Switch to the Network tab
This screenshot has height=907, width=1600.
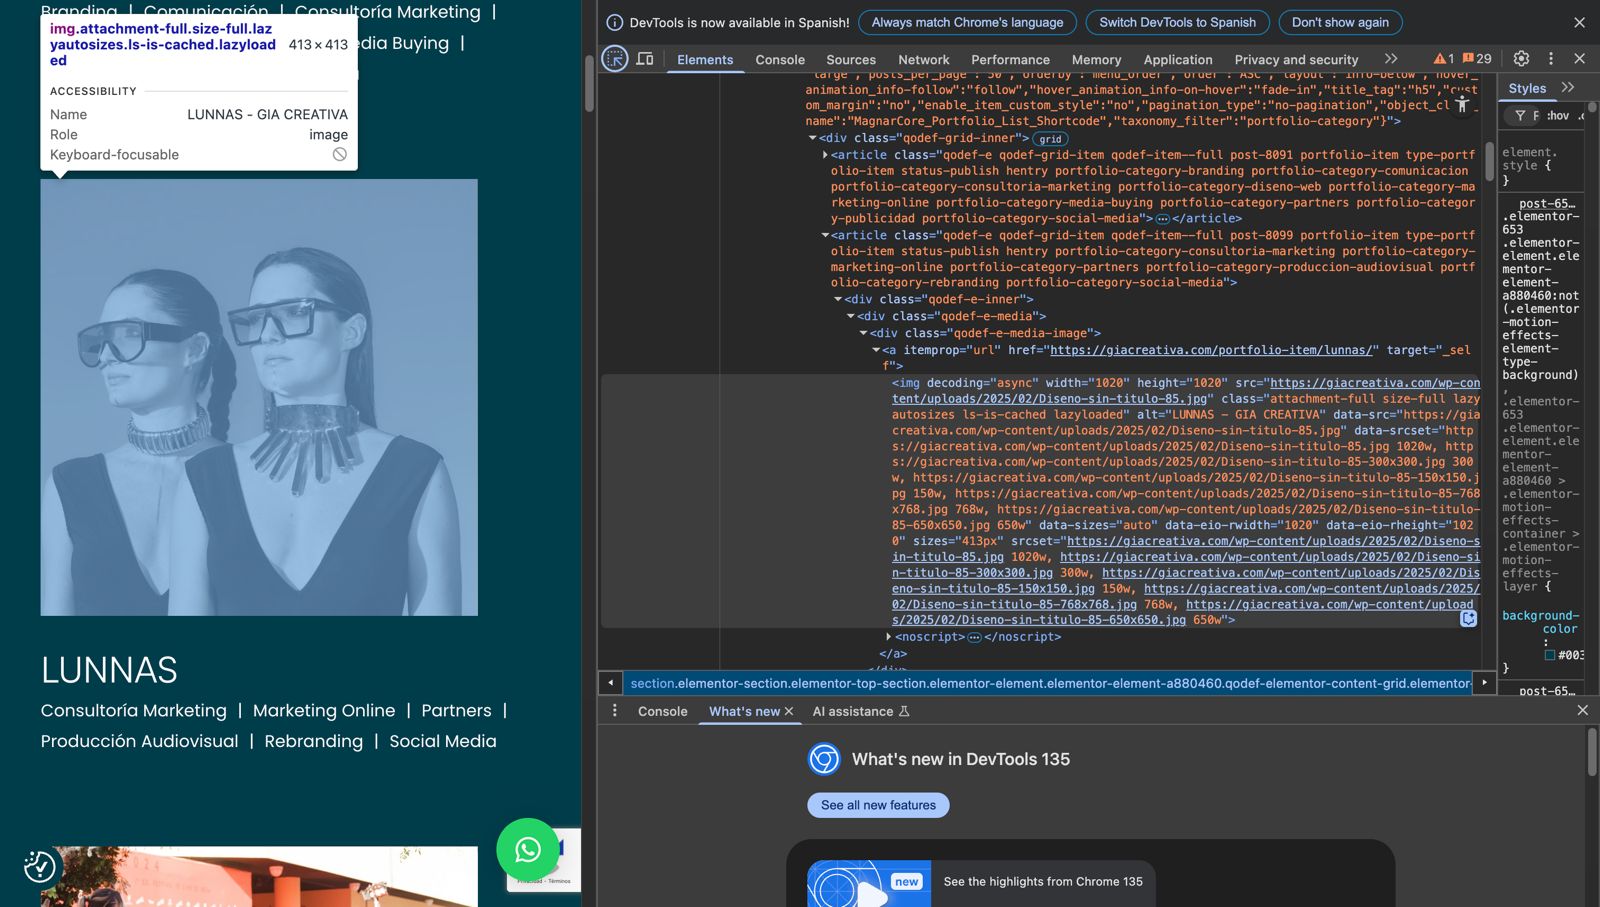tap(923, 60)
